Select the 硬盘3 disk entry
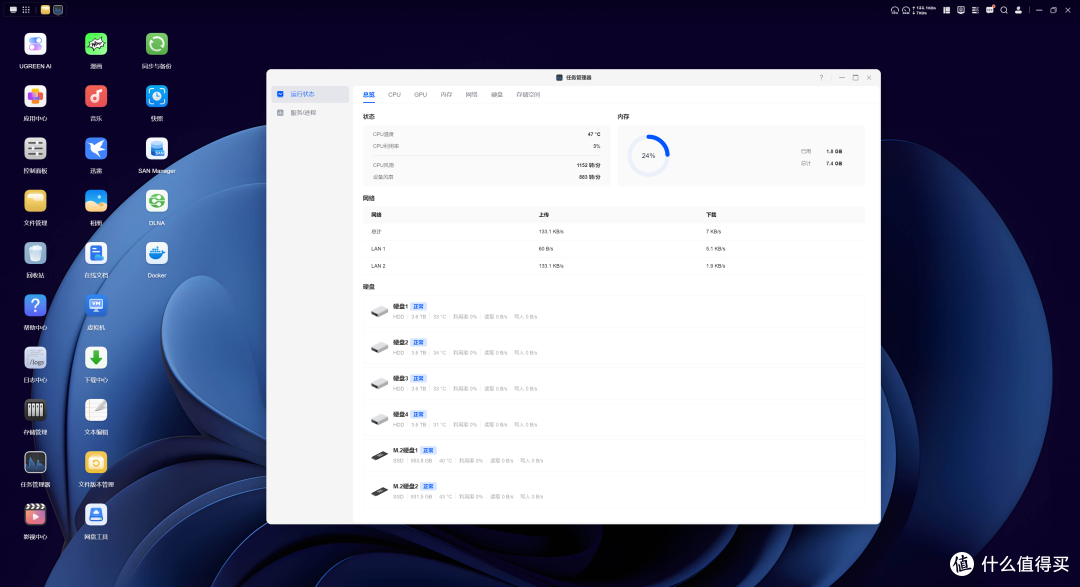The width and height of the screenshot is (1080, 587). click(x=614, y=383)
